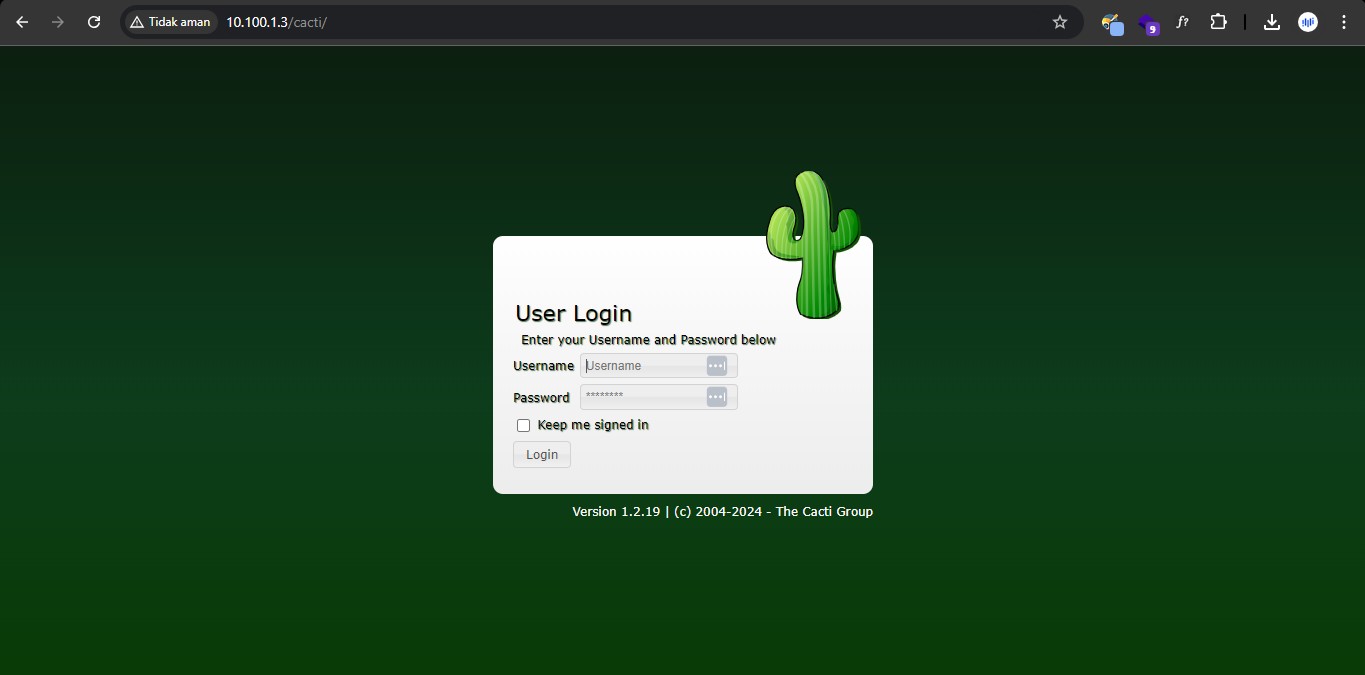Reload the Cacti login page

(x=94, y=22)
